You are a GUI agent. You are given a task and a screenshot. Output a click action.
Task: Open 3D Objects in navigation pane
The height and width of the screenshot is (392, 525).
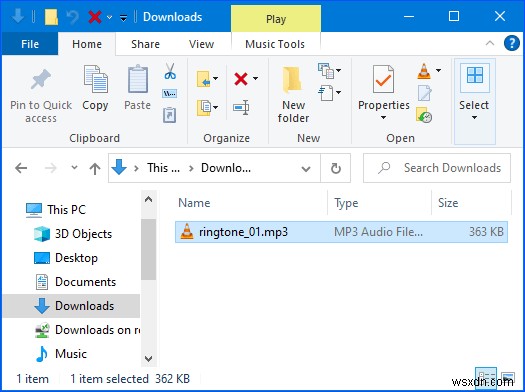[x=83, y=234]
